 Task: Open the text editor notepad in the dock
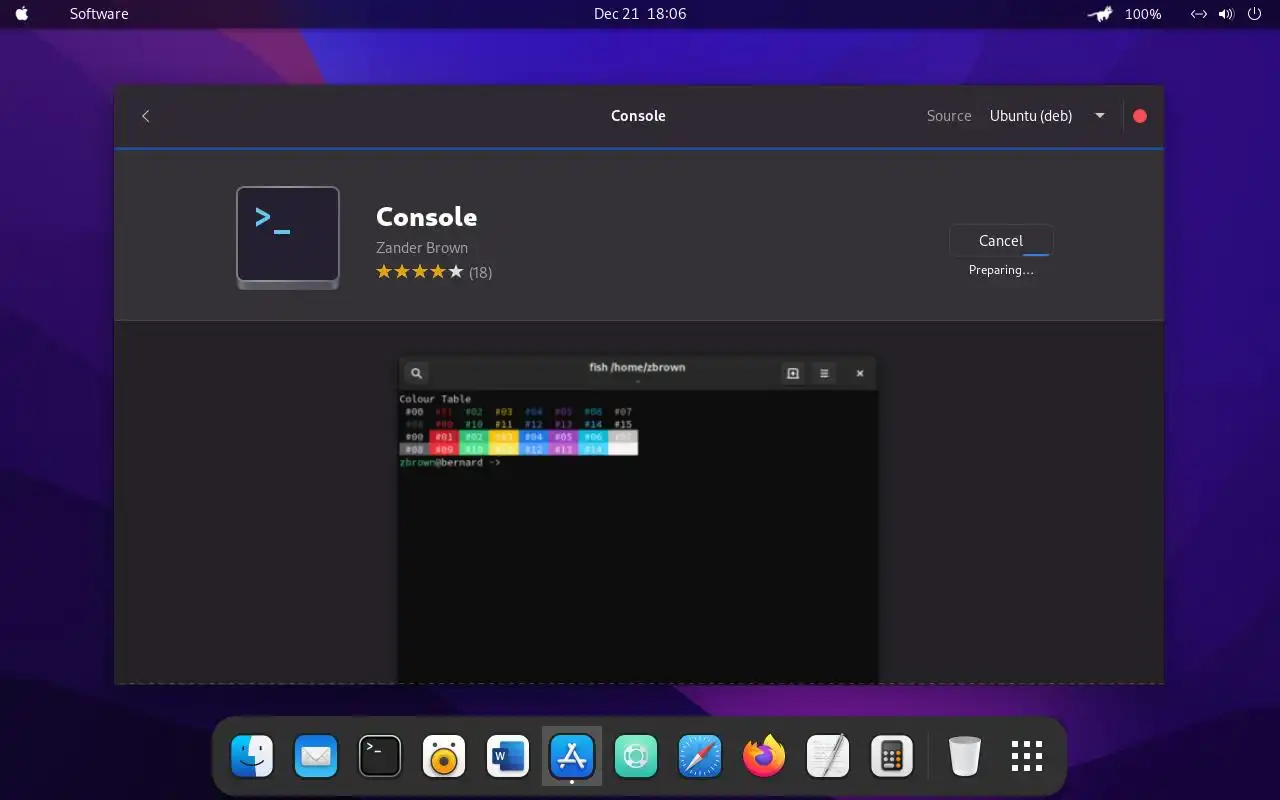pos(828,757)
